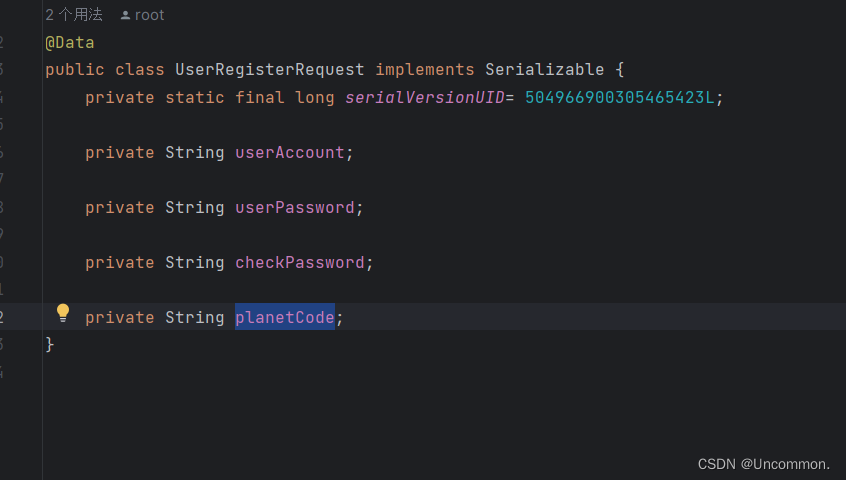Click the highlighted planetCode field
Viewport: 846px width, 480px height.
pyautogui.click(x=285, y=317)
